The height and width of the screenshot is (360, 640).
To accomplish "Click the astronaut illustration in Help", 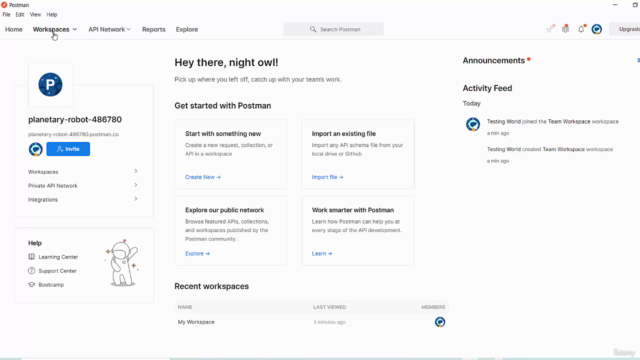I will coord(122,263).
